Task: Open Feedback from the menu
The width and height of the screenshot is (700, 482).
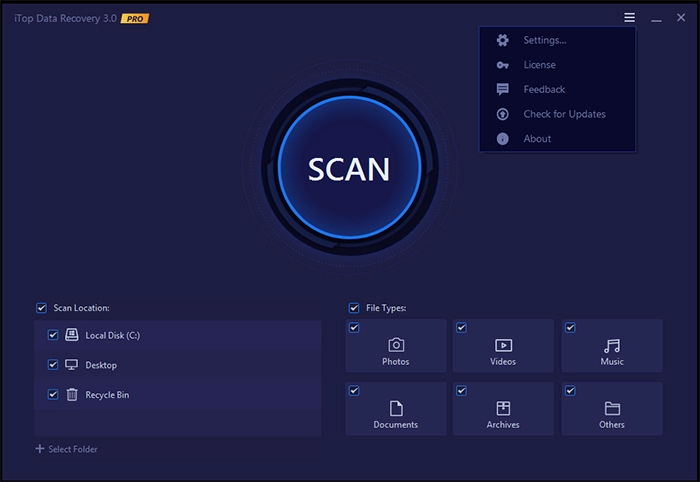Action: click(544, 89)
